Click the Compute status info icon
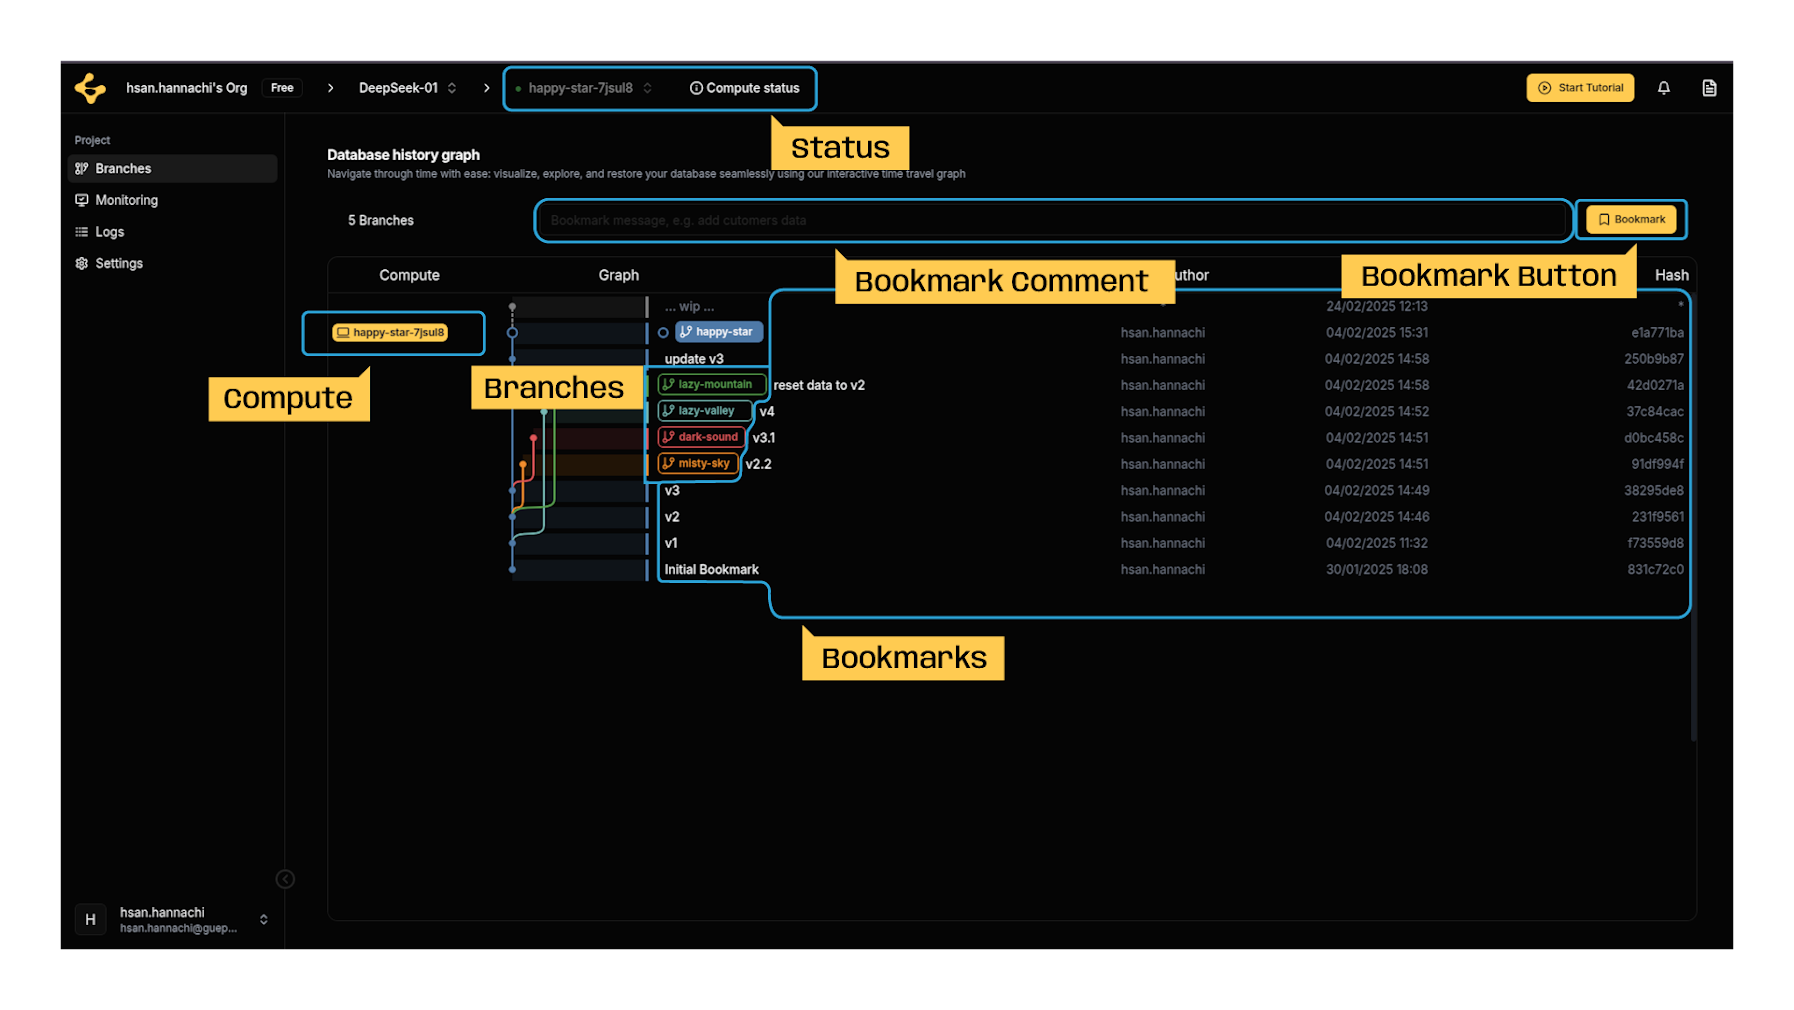1794x1010 pixels. point(696,88)
